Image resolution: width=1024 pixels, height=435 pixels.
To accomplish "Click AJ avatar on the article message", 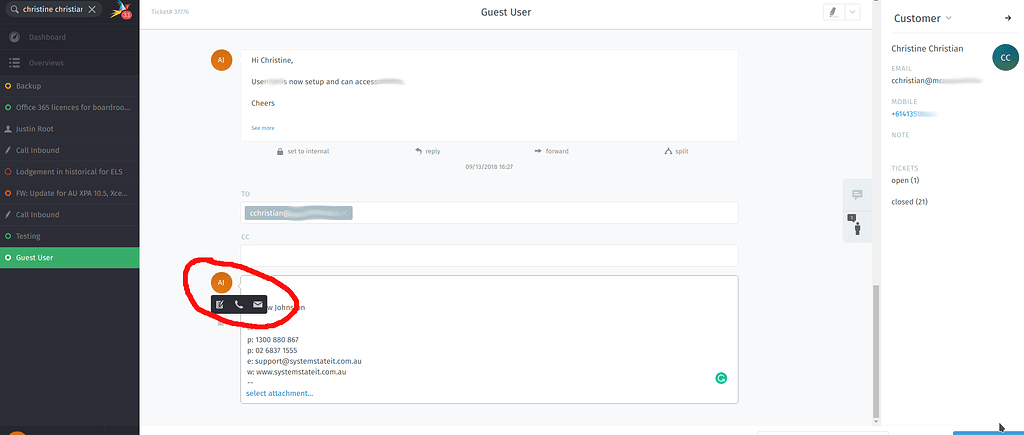I will coord(221,60).
